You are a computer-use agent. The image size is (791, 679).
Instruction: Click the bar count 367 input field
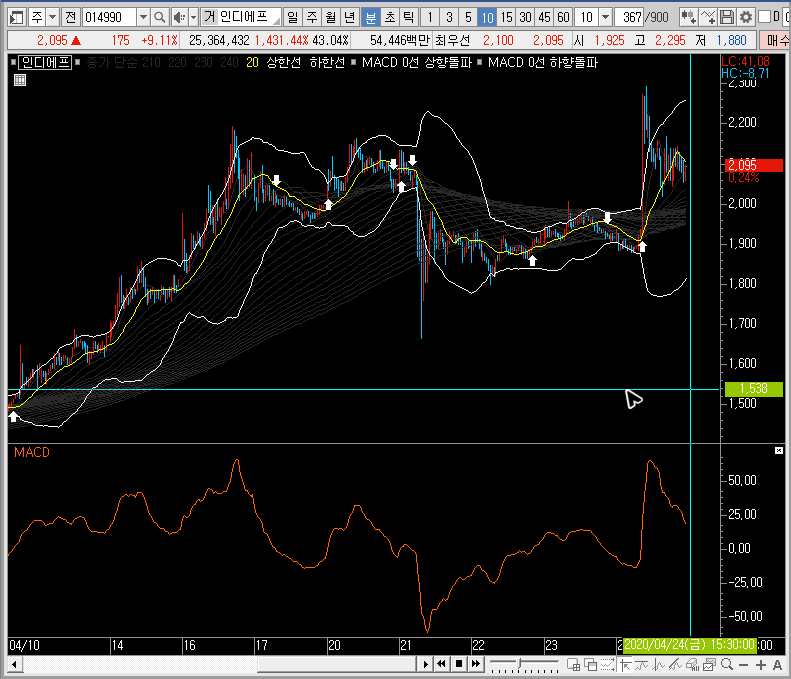(x=629, y=18)
